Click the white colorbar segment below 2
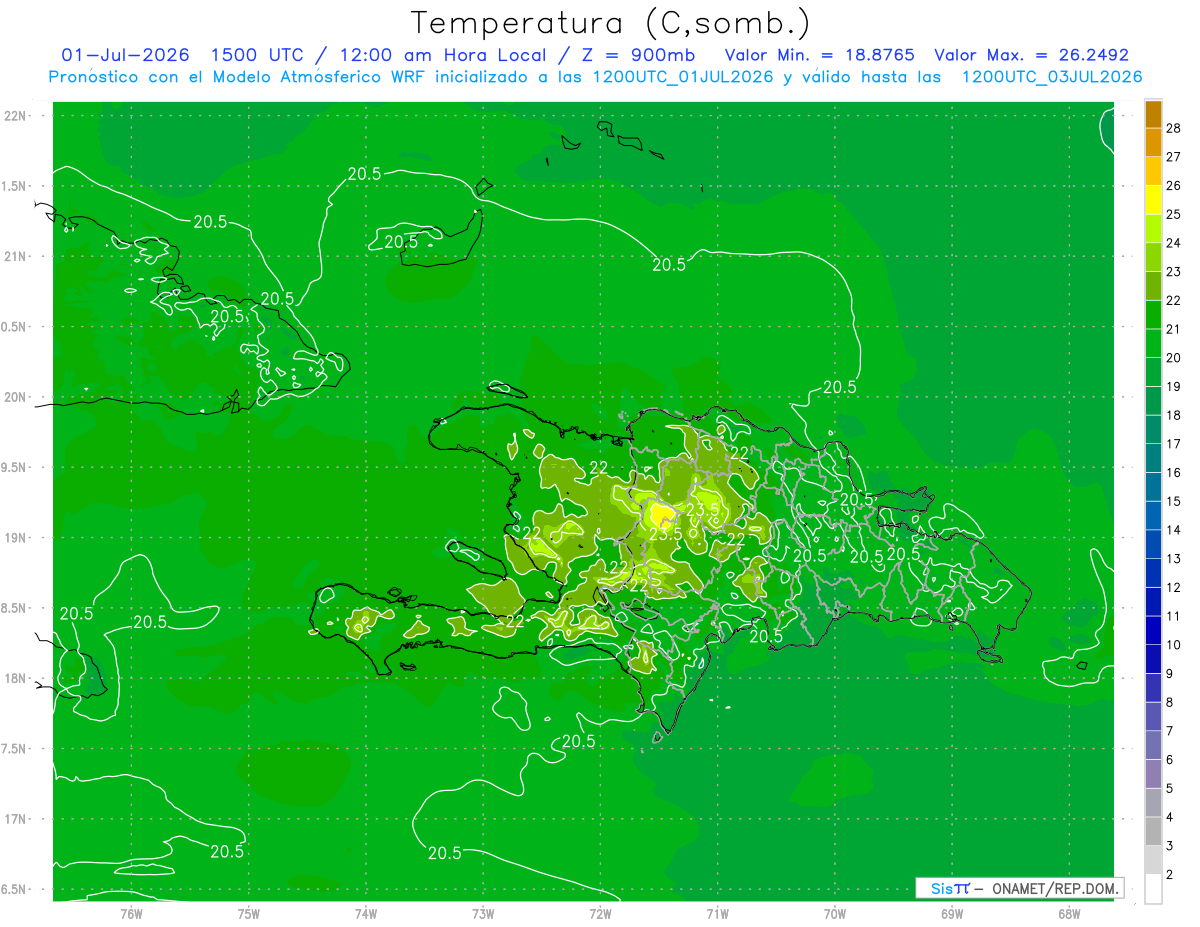 (1153, 889)
